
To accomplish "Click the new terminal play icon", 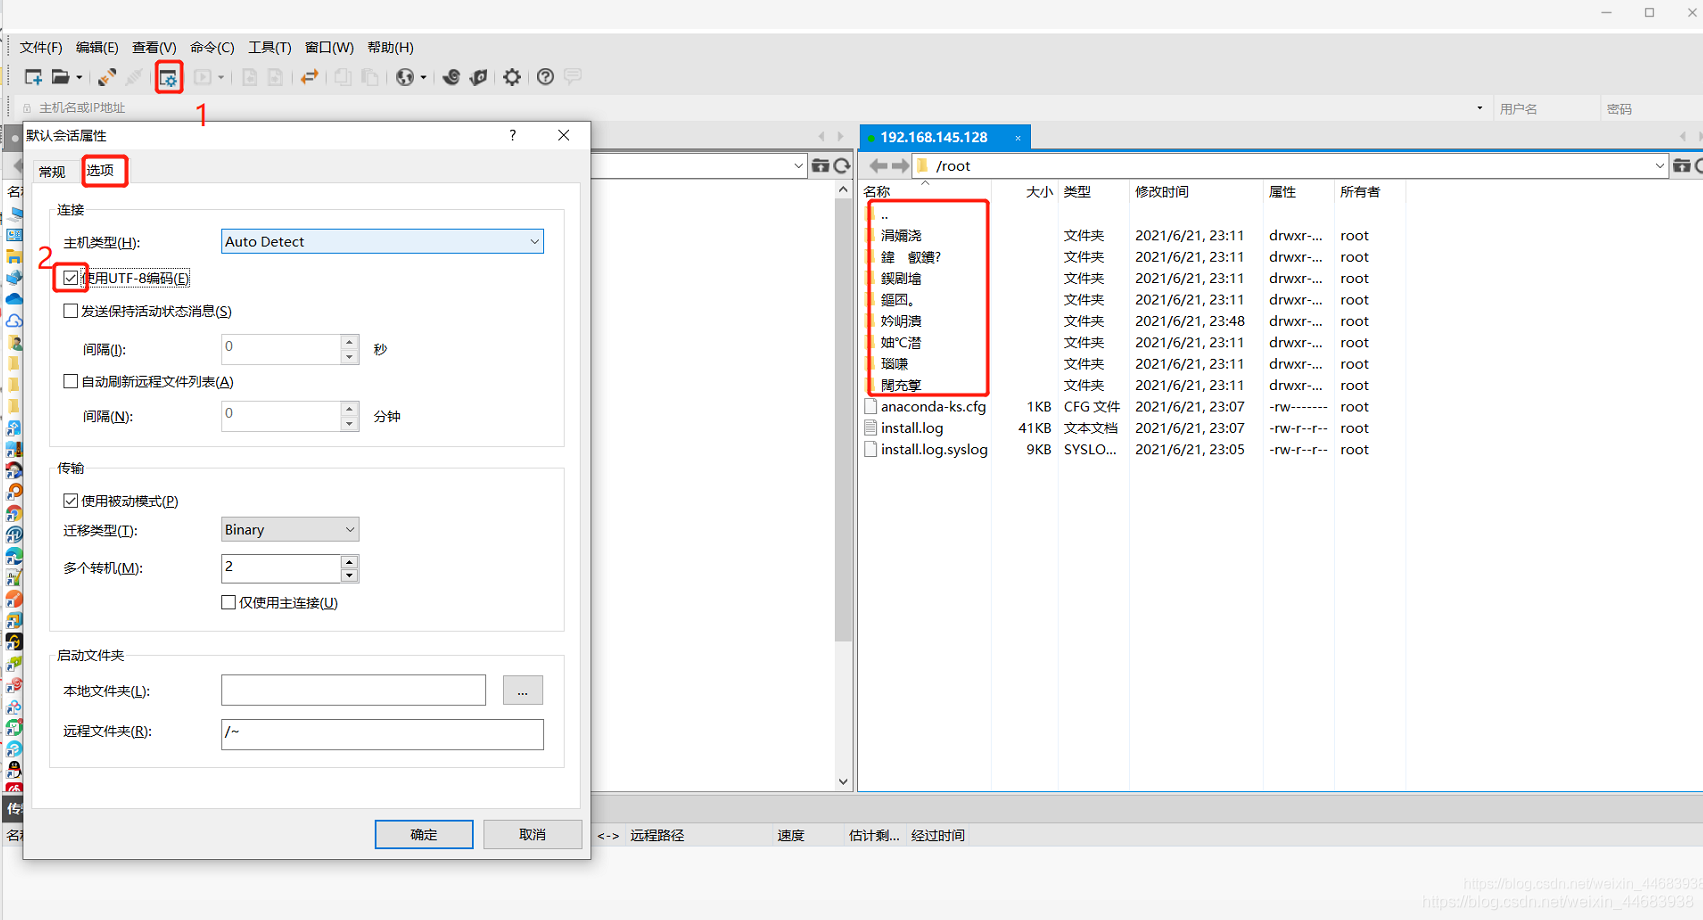I will (x=203, y=77).
